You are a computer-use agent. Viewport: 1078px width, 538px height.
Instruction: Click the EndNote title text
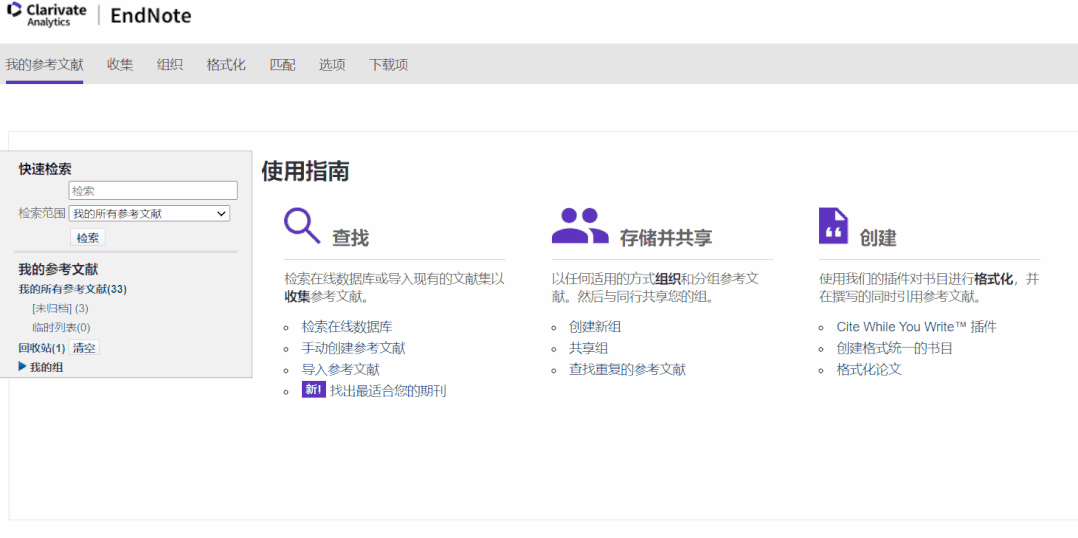(x=151, y=16)
